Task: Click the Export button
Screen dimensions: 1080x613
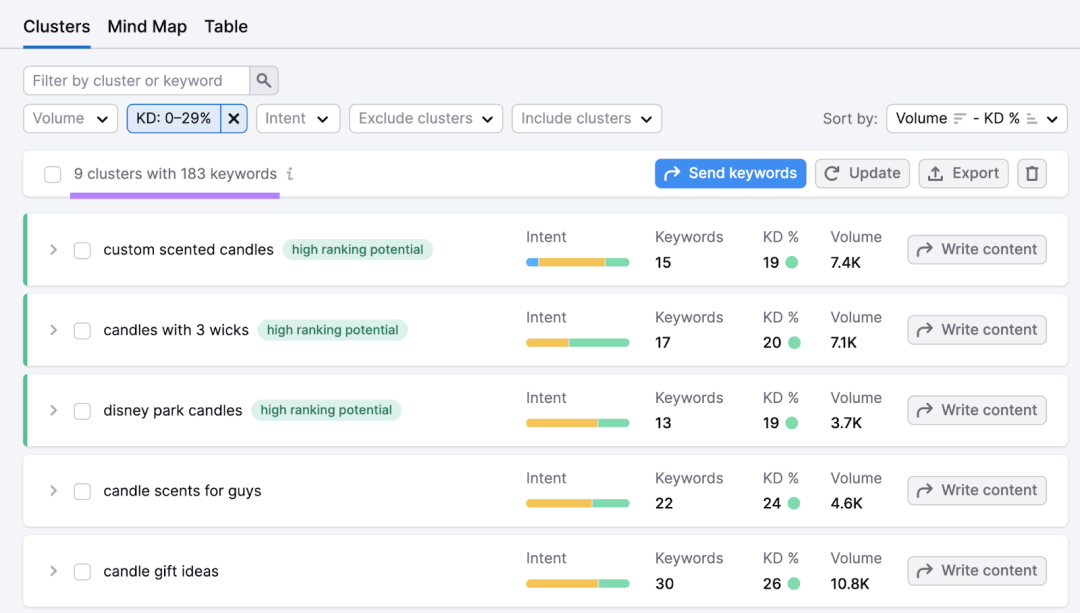Action: click(964, 174)
